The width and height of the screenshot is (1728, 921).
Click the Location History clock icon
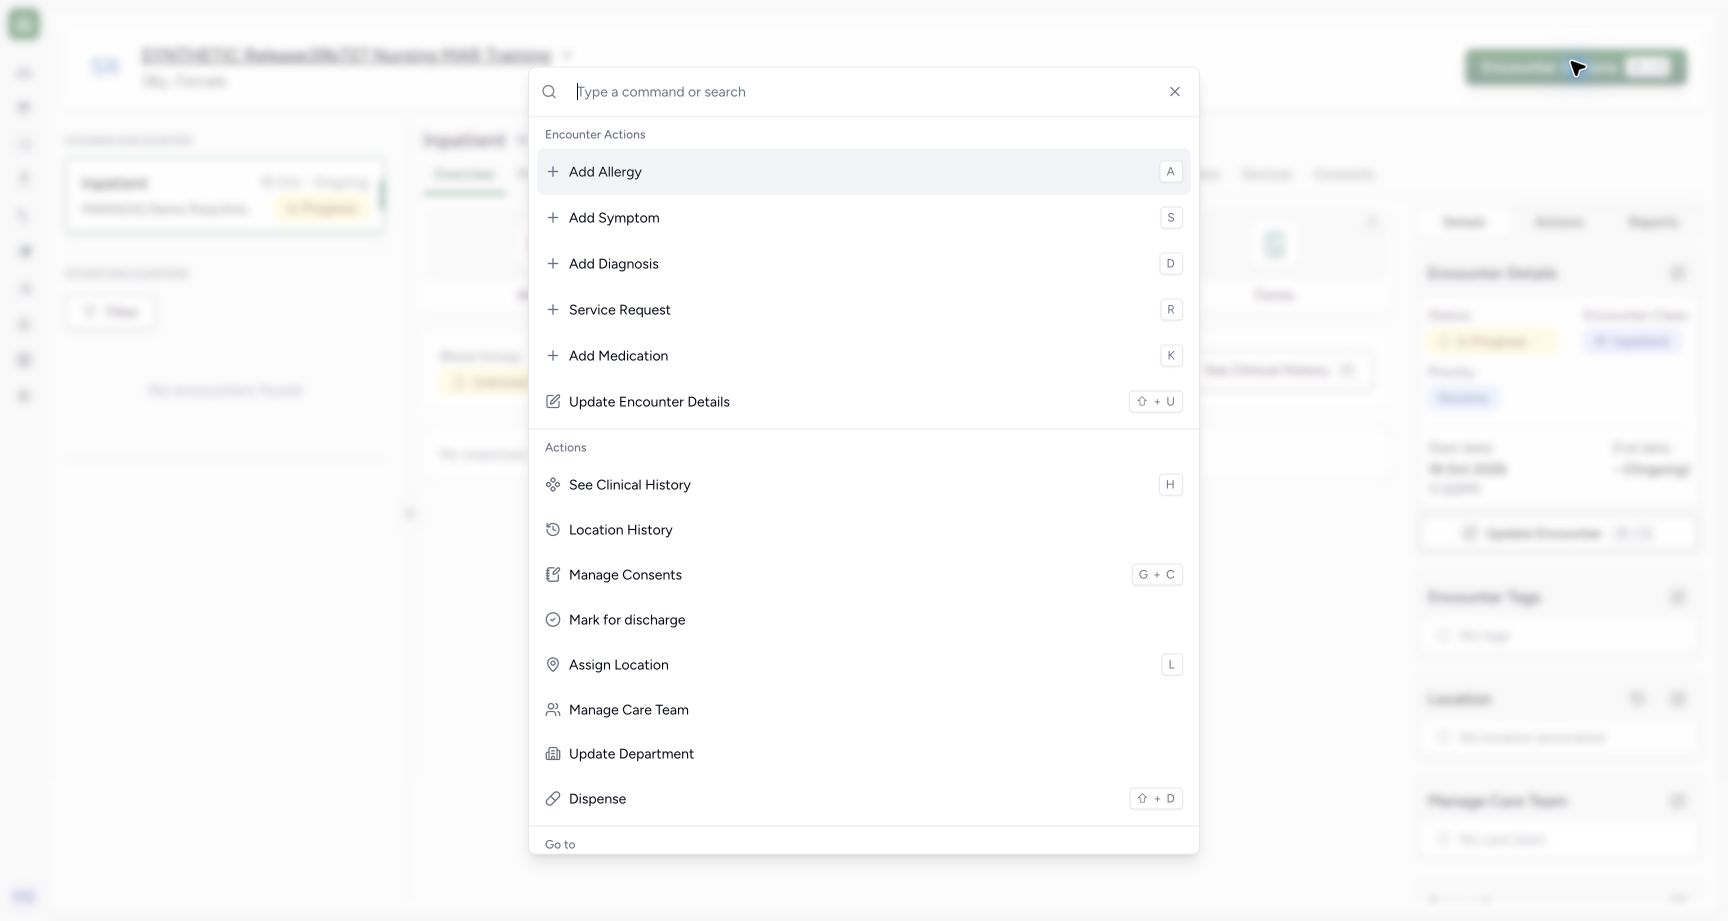(553, 530)
